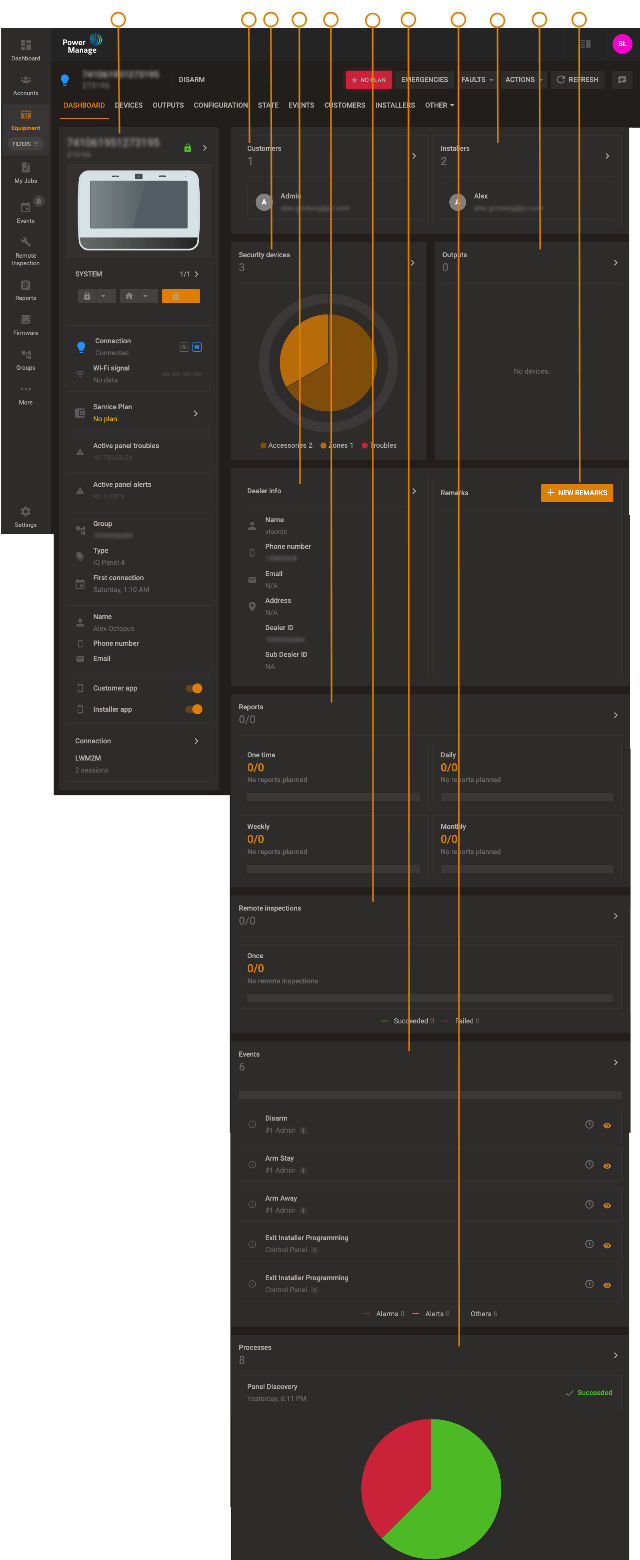This screenshot has height=1560, width=640.
Task: Switch to the Installers tab
Action: click(395, 105)
